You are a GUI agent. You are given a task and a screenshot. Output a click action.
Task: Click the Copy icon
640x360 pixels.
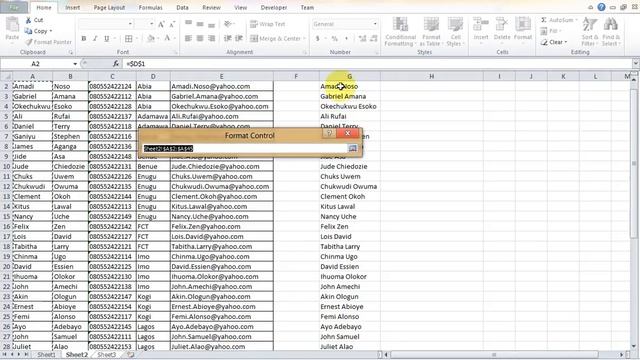coord(28,31)
